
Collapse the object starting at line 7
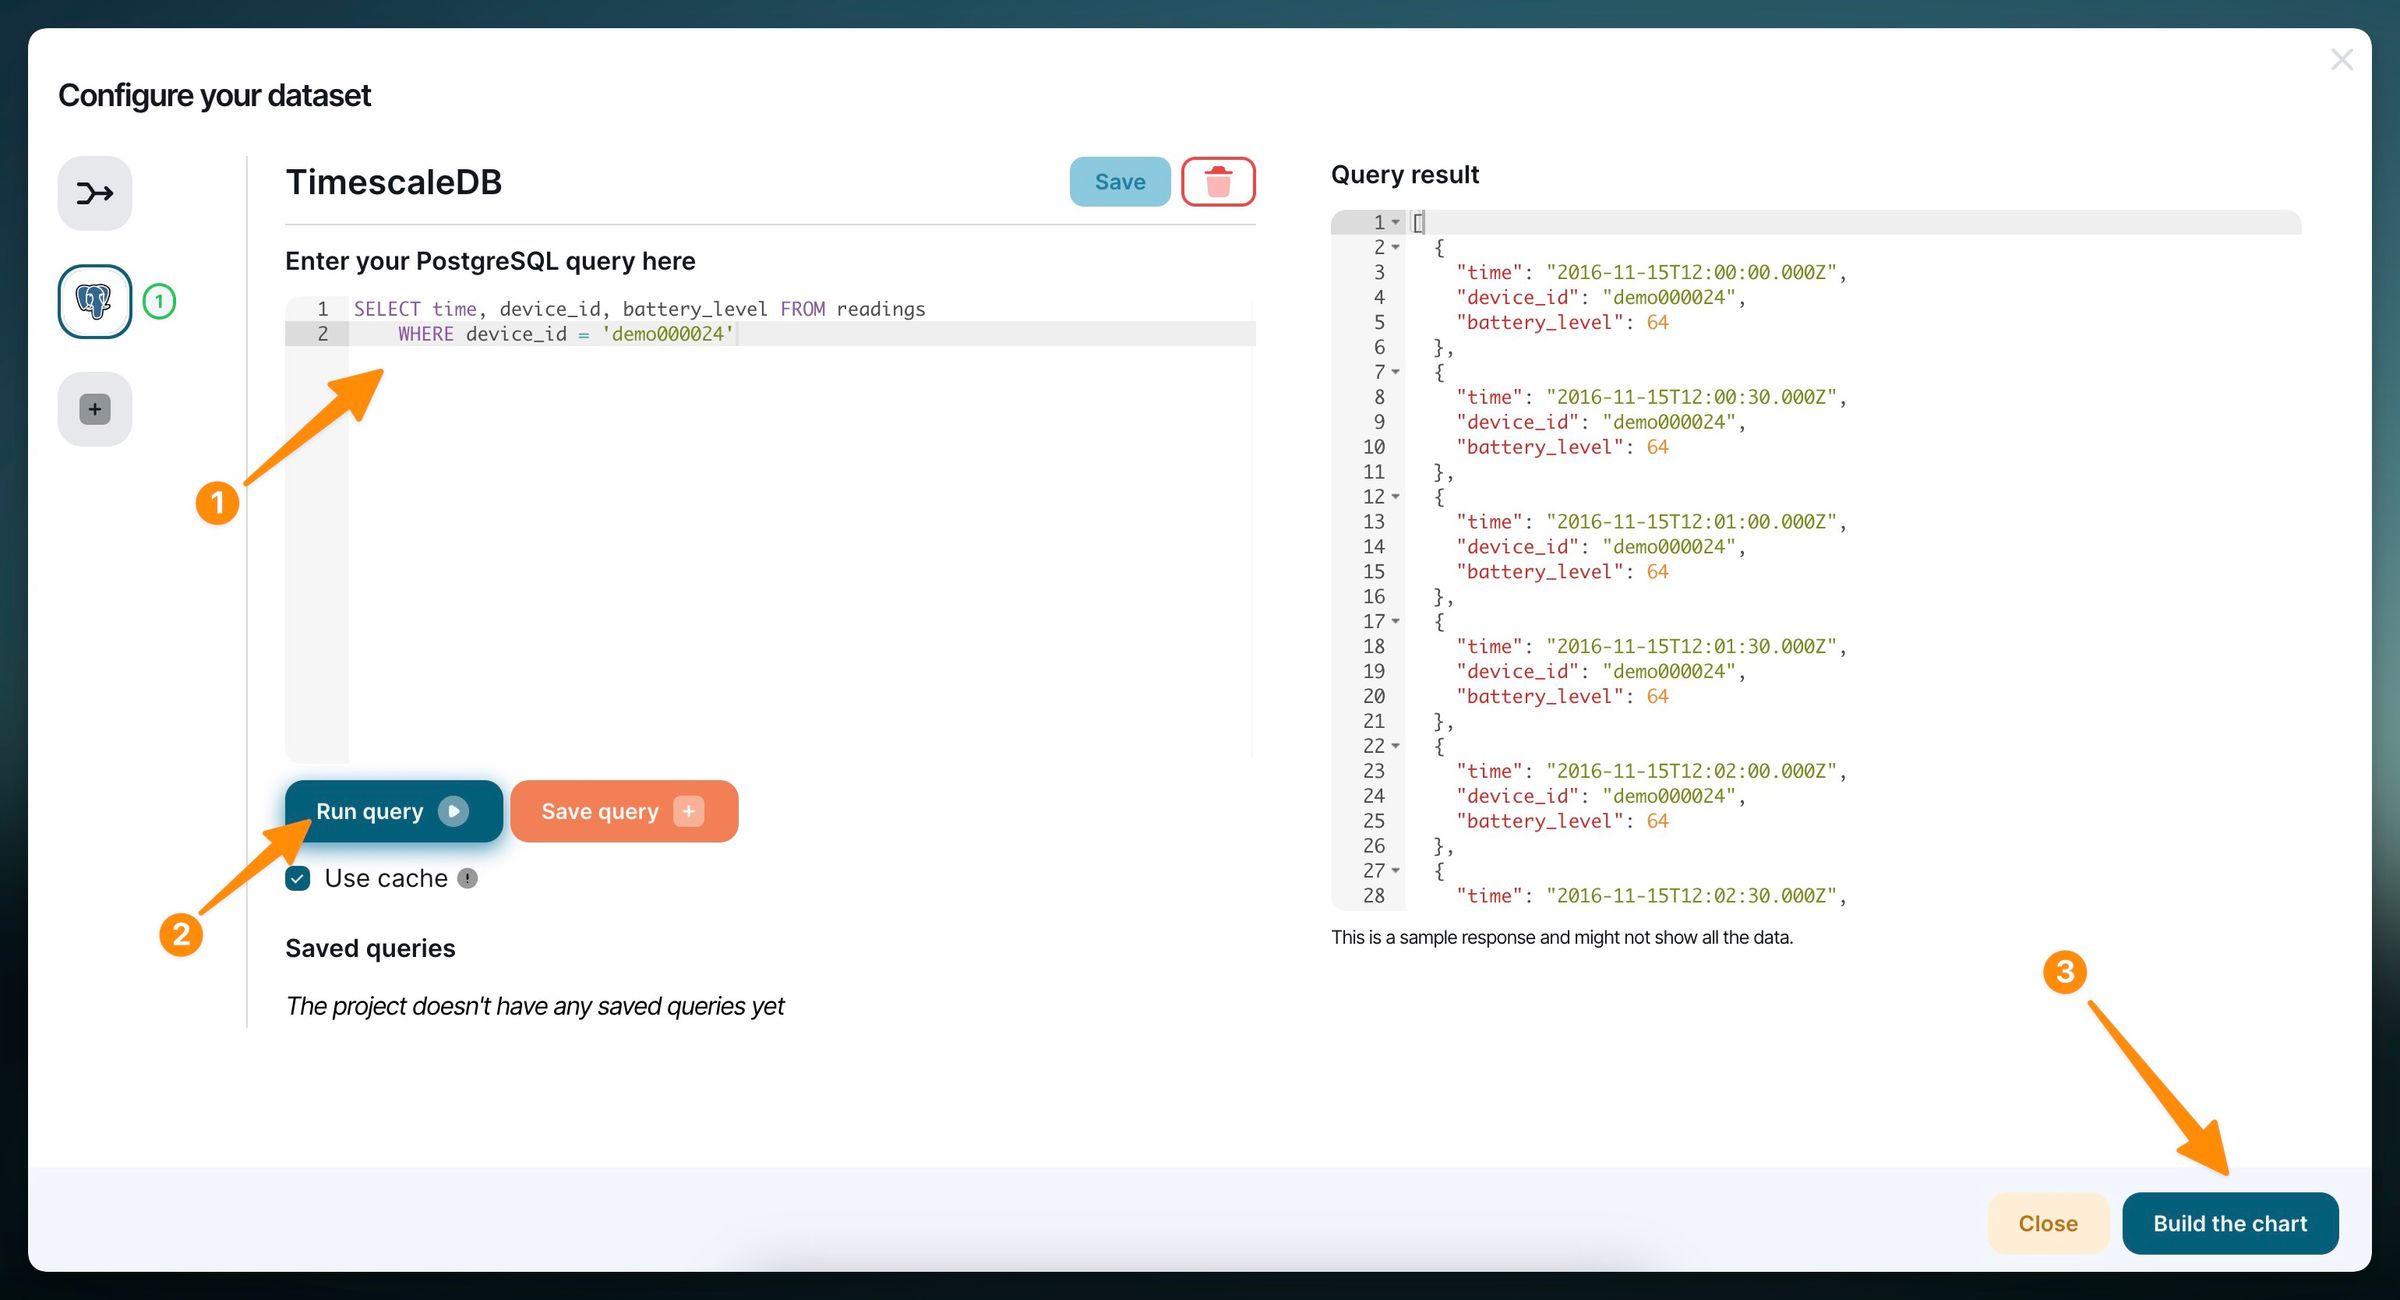tap(1396, 372)
